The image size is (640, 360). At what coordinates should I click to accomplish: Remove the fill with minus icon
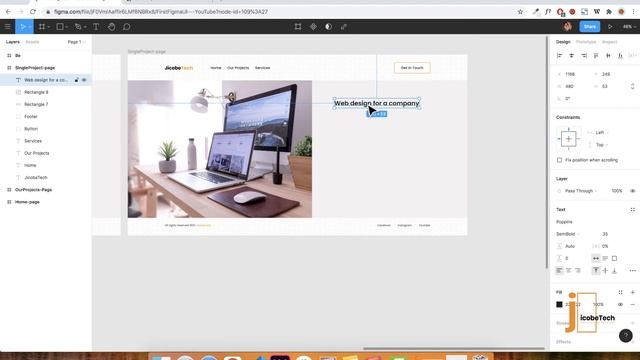pyautogui.click(x=633, y=304)
